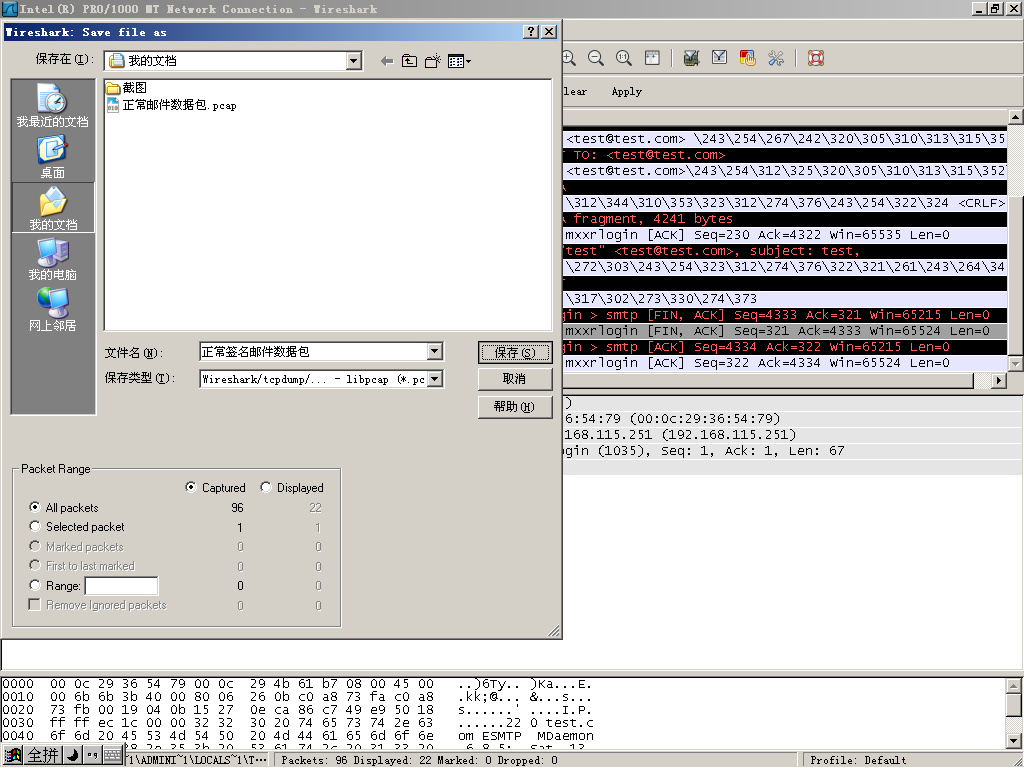Go back using the left arrow icon
The height and width of the screenshot is (768, 1024).
pyautogui.click(x=387, y=61)
